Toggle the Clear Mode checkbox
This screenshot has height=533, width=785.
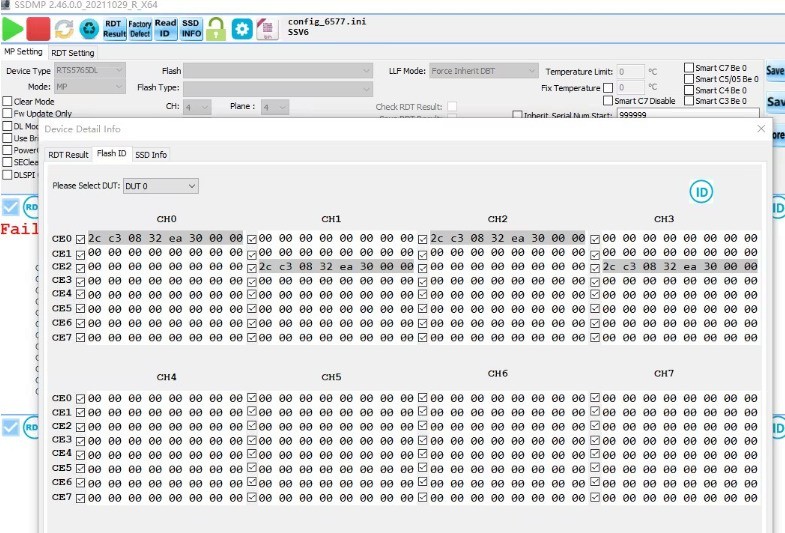pos(8,101)
